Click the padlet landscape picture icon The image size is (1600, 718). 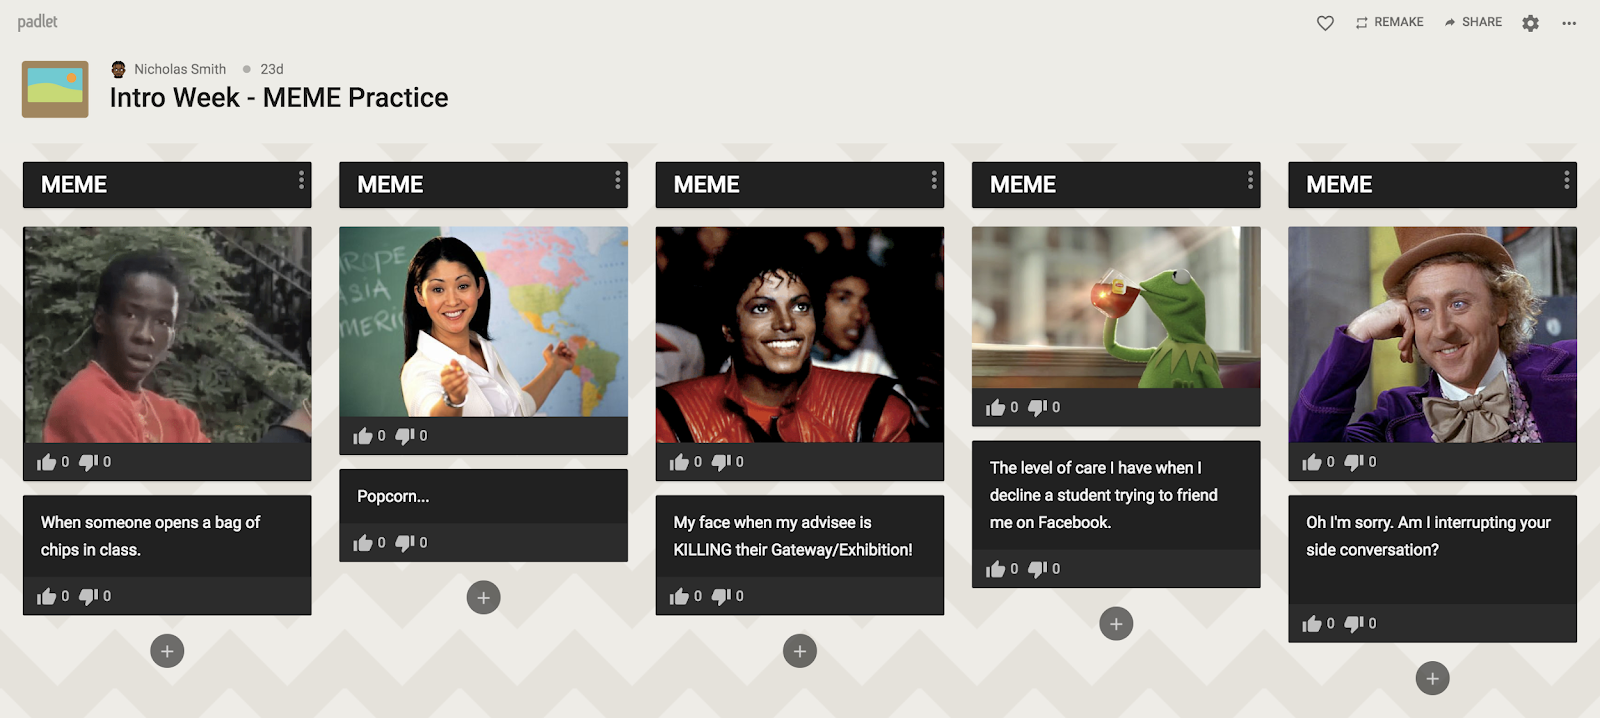click(55, 89)
